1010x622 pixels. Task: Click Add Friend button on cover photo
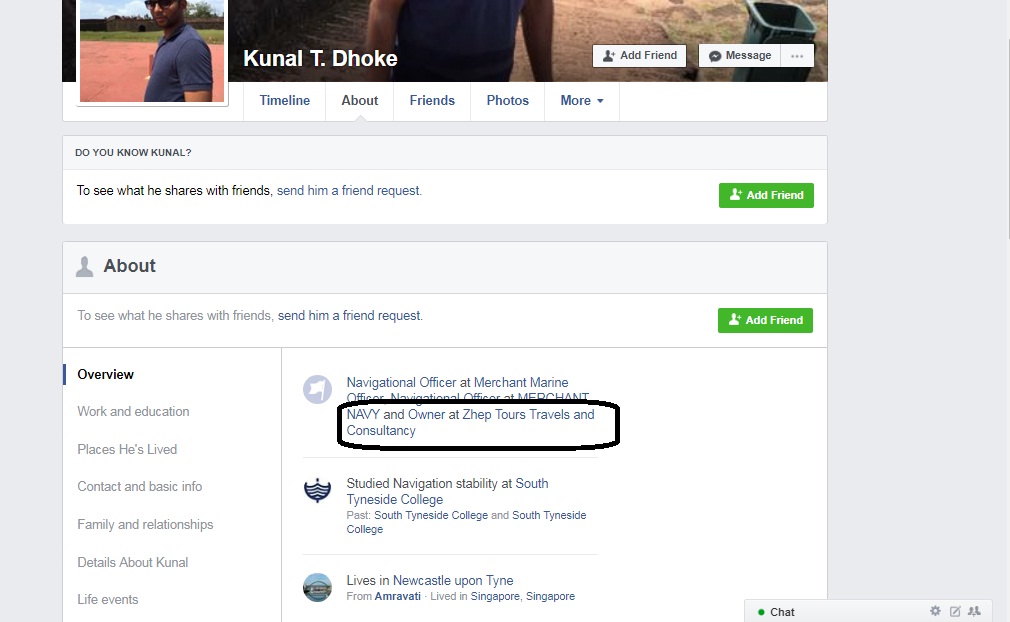(x=639, y=56)
